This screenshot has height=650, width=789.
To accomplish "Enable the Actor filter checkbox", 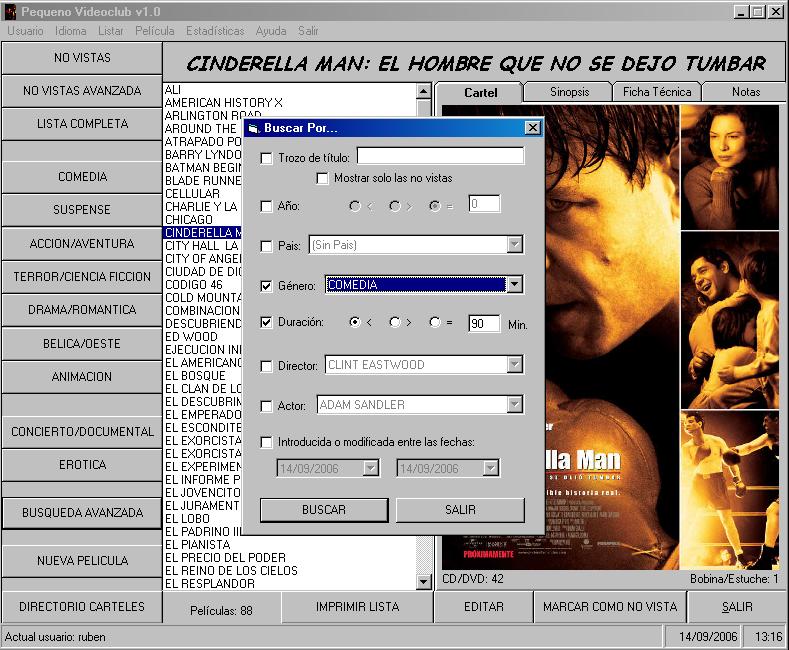I will point(266,406).
